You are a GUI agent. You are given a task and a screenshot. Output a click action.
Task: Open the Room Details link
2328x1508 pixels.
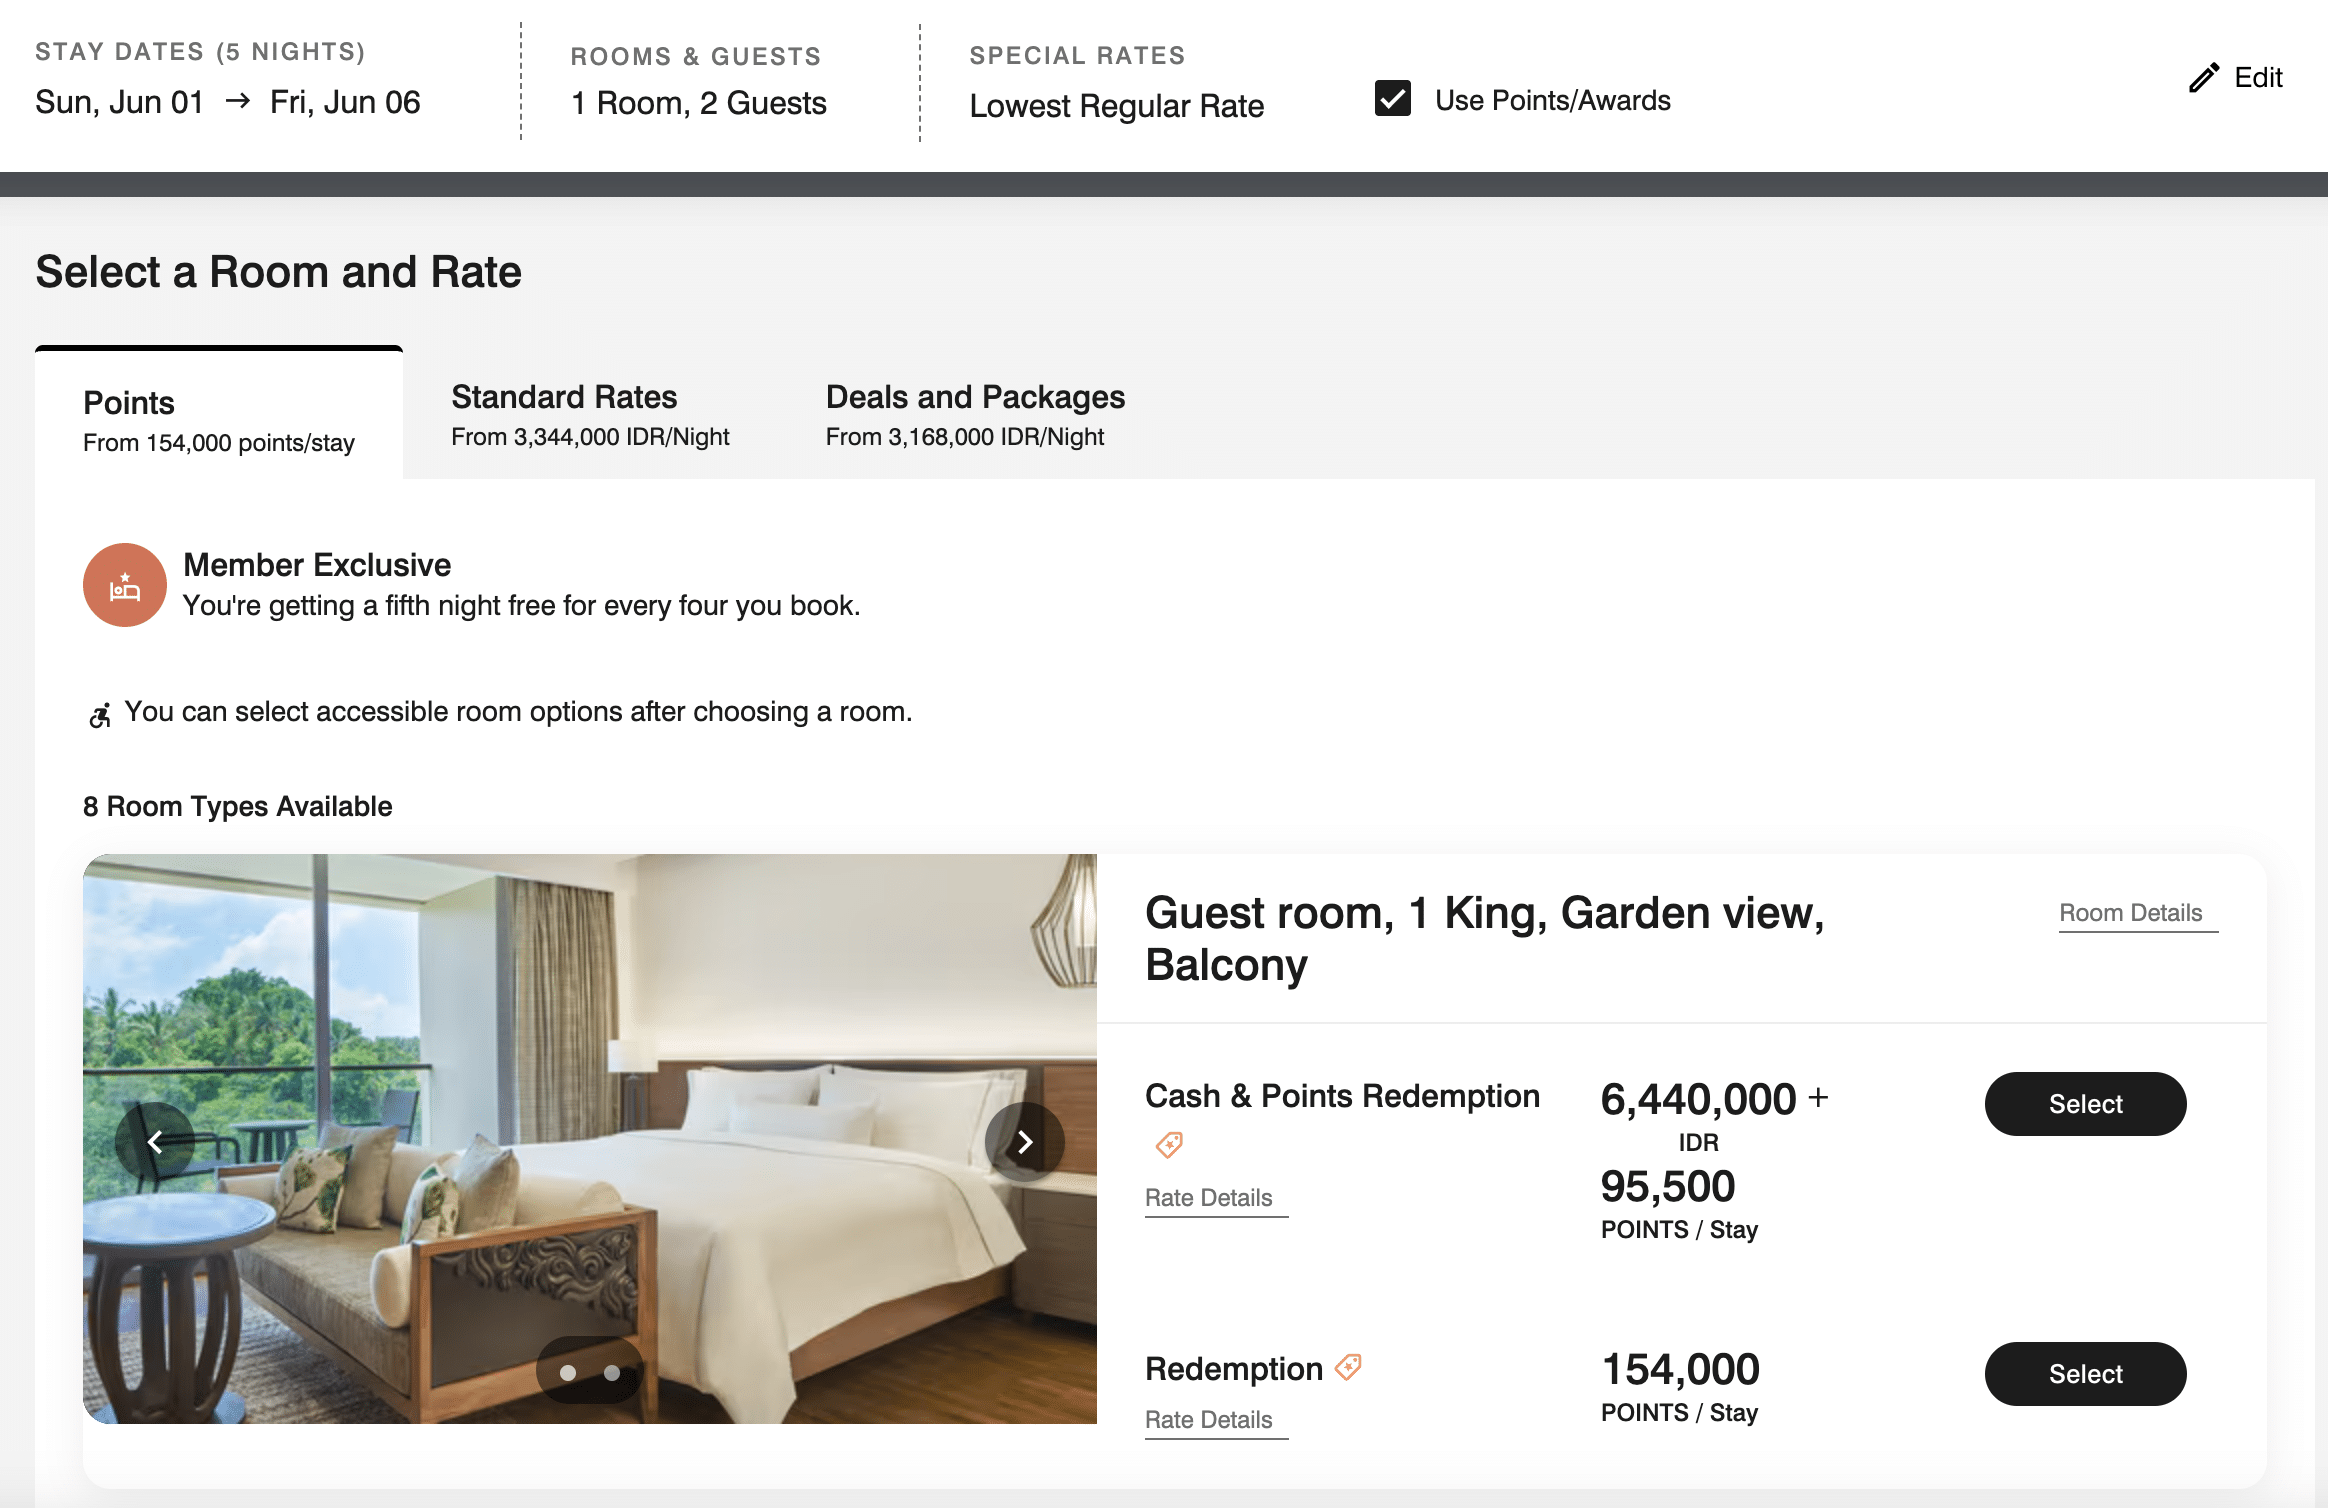(2130, 913)
